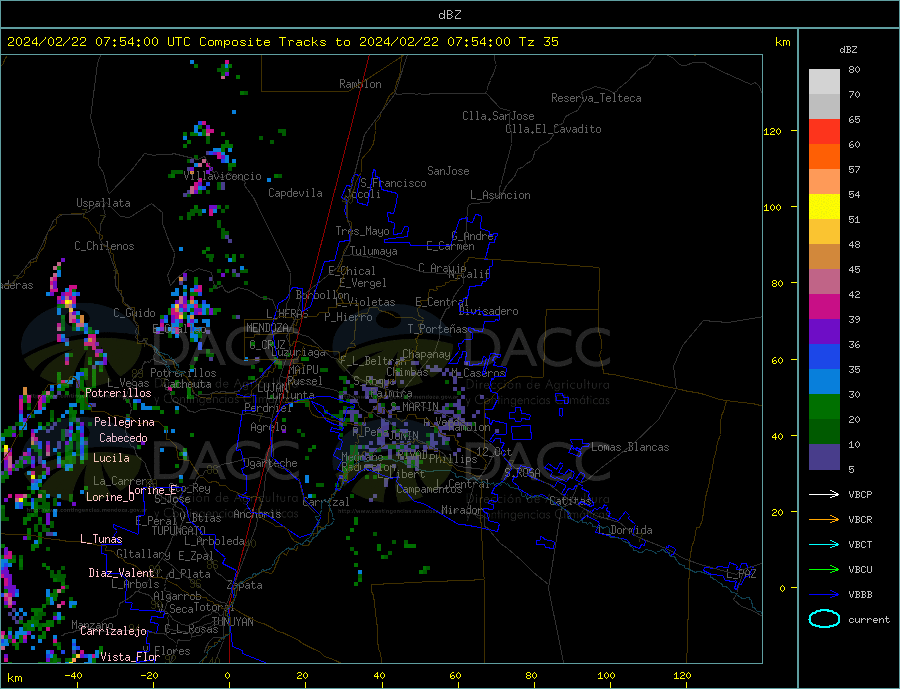Viewport: 900px width, 689px height.
Task: Click the '-20' tick on the km axis
Action: coord(149,676)
